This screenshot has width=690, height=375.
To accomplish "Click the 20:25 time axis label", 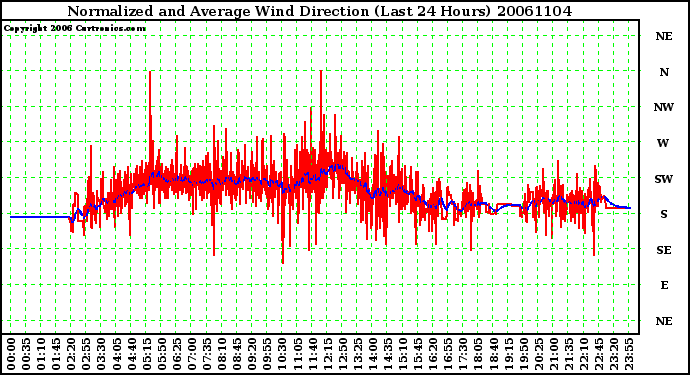I will pos(538,354).
